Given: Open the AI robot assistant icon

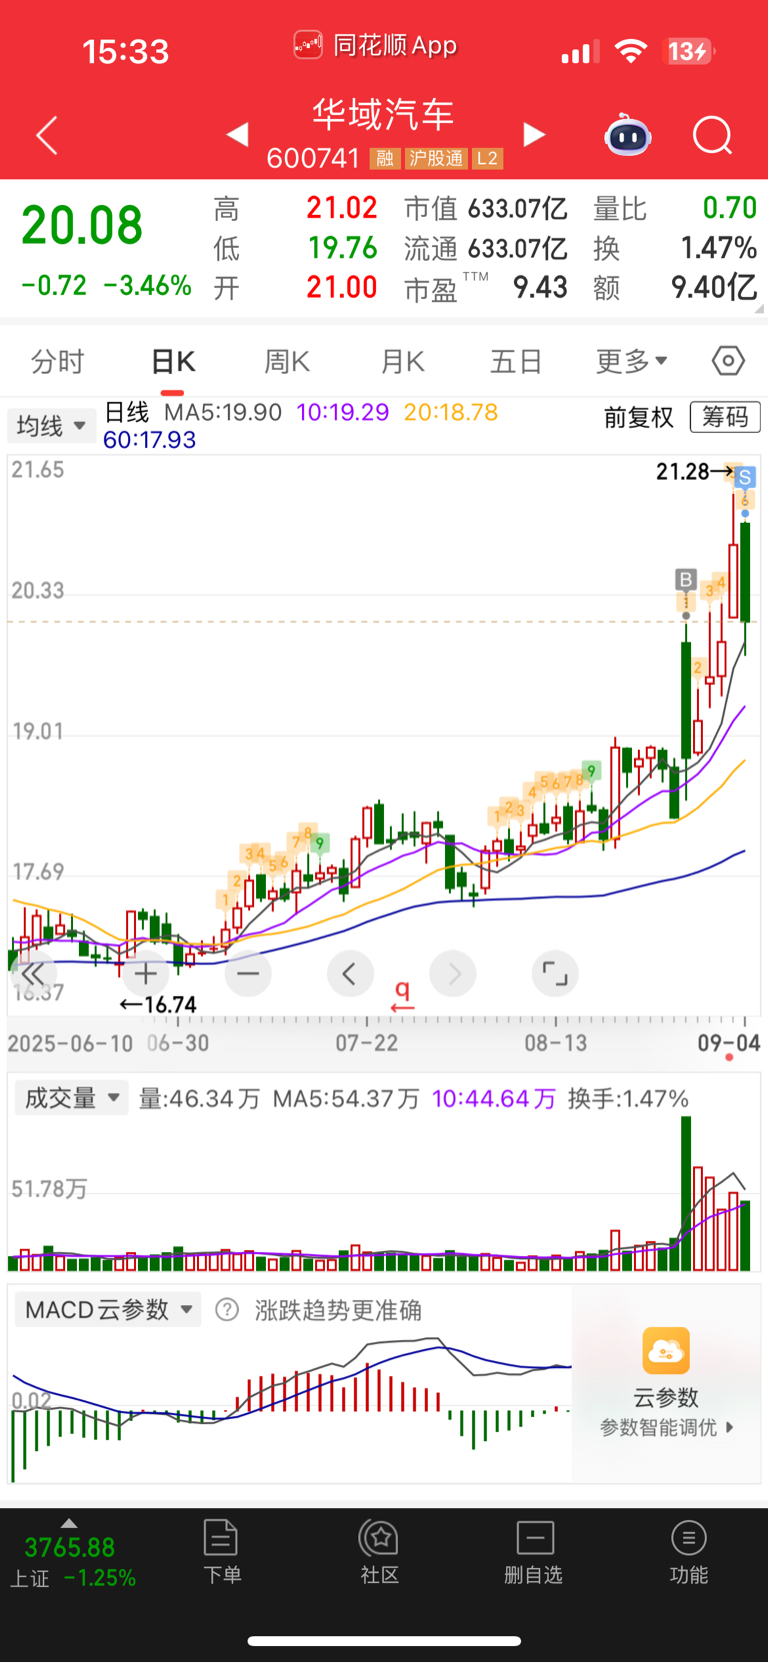Looking at the screenshot, I should click(x=628, y=135).
